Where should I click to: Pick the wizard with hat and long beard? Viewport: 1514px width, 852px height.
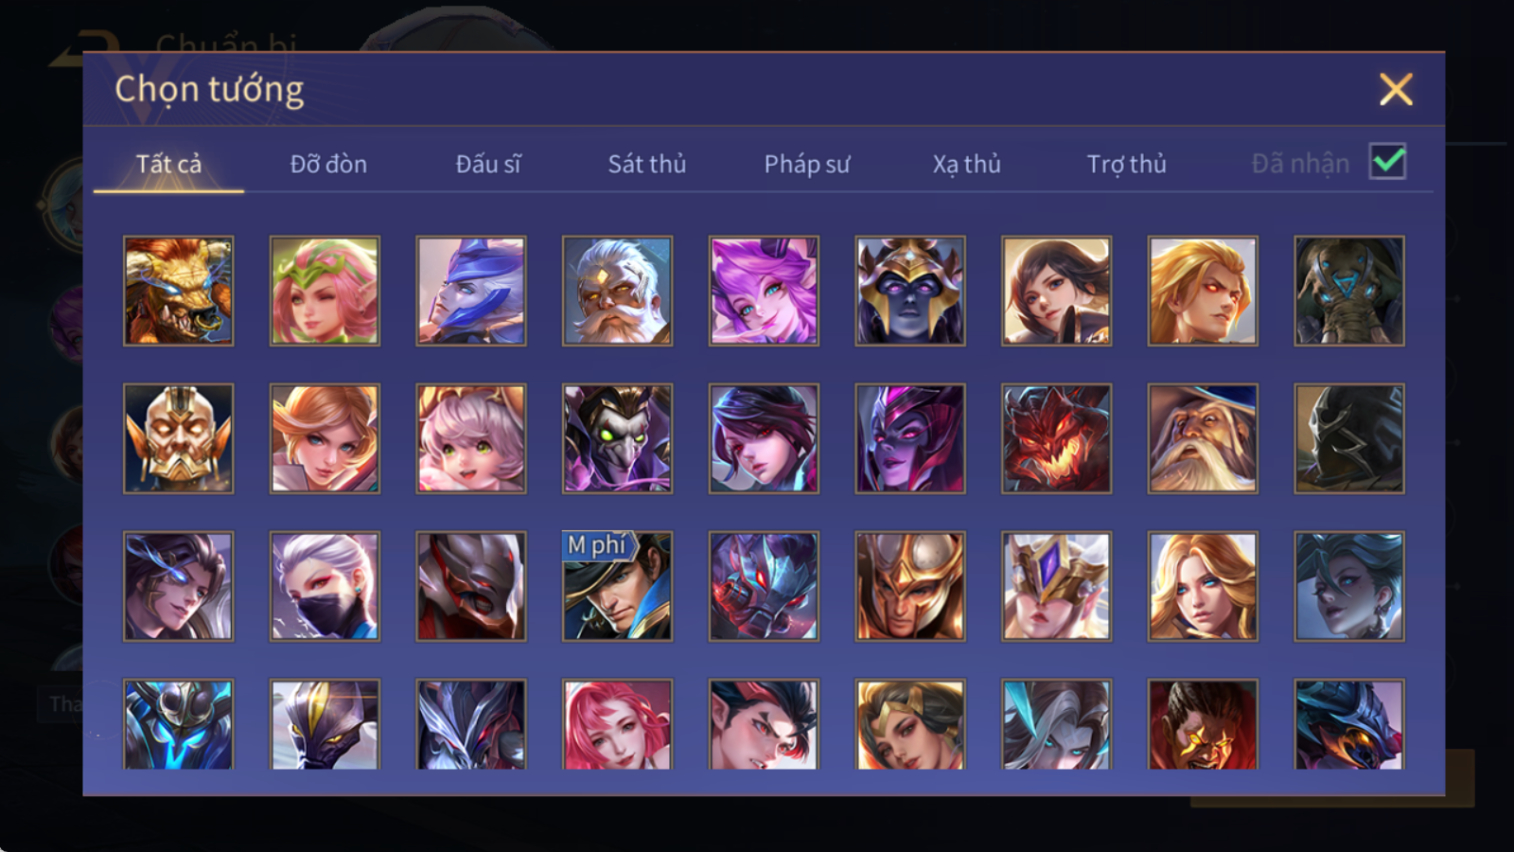click(x=1203, y=438)
